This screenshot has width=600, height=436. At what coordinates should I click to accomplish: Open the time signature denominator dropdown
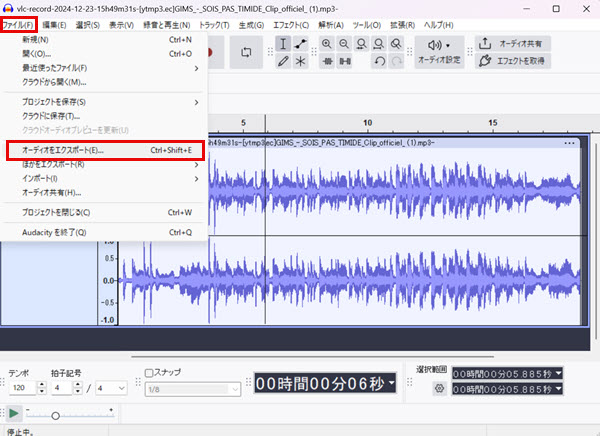111,388
